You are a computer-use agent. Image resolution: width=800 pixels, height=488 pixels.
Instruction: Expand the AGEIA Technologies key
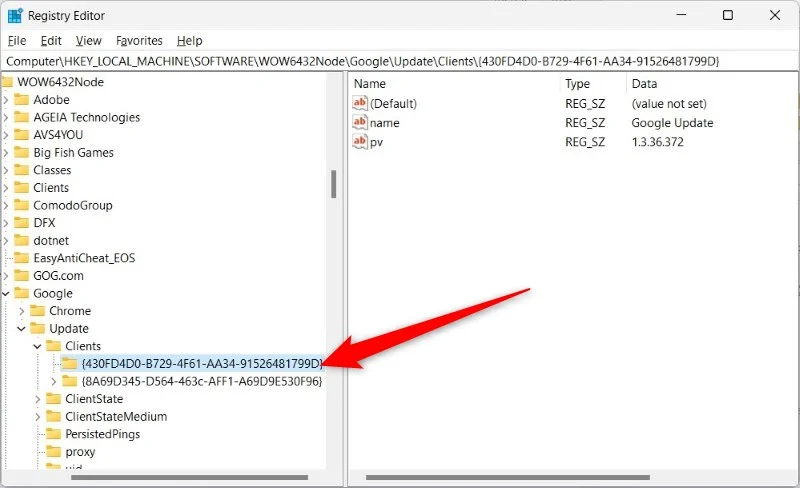click(7, 117)
